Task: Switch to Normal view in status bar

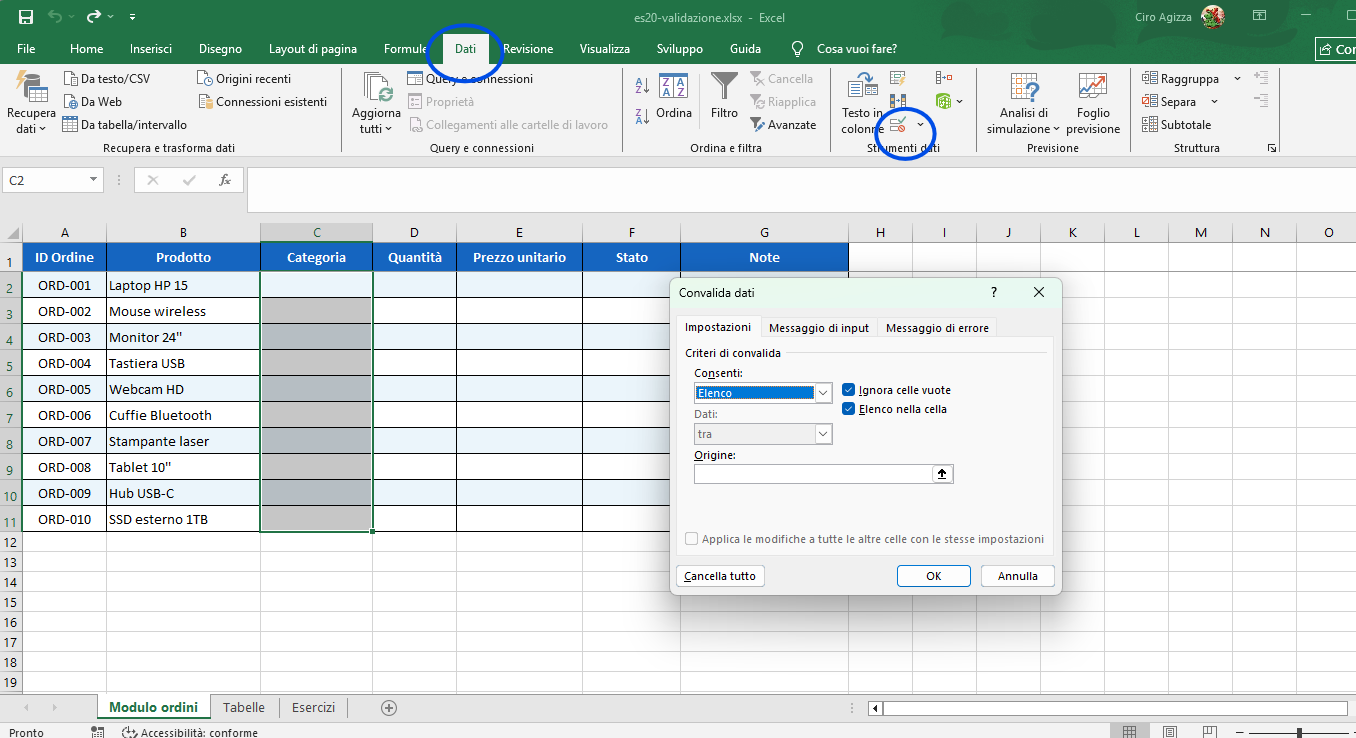Action: coord(1129,732)
